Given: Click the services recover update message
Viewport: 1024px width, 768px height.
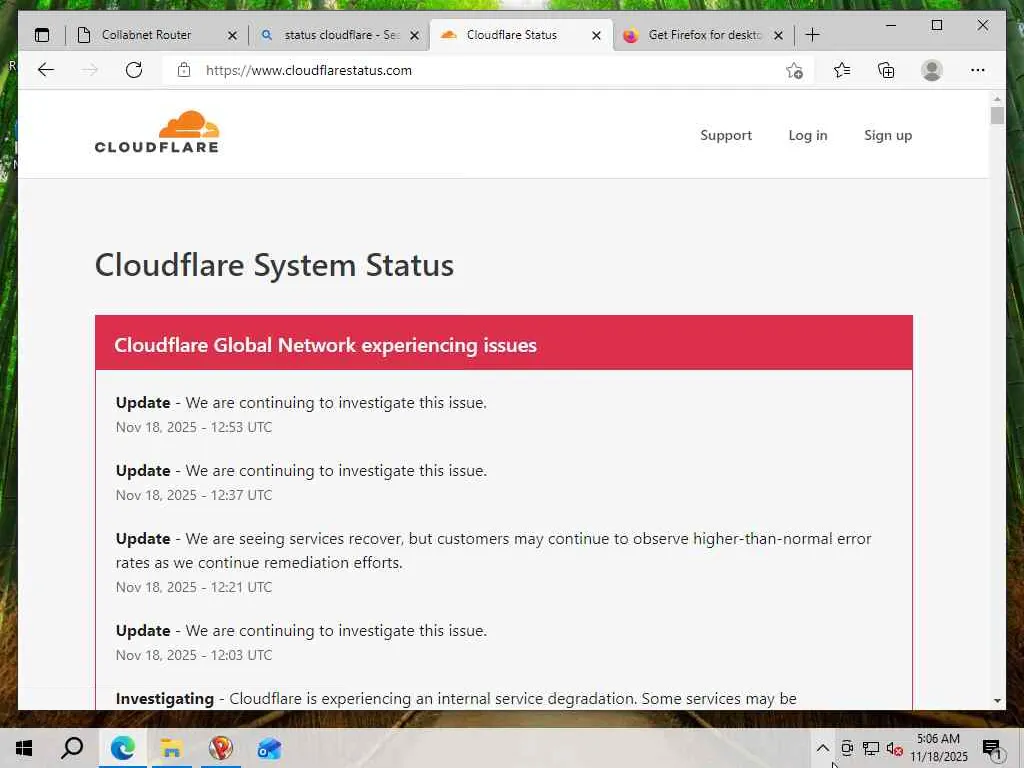Looking at the screenshot, I should pos(494,551).
